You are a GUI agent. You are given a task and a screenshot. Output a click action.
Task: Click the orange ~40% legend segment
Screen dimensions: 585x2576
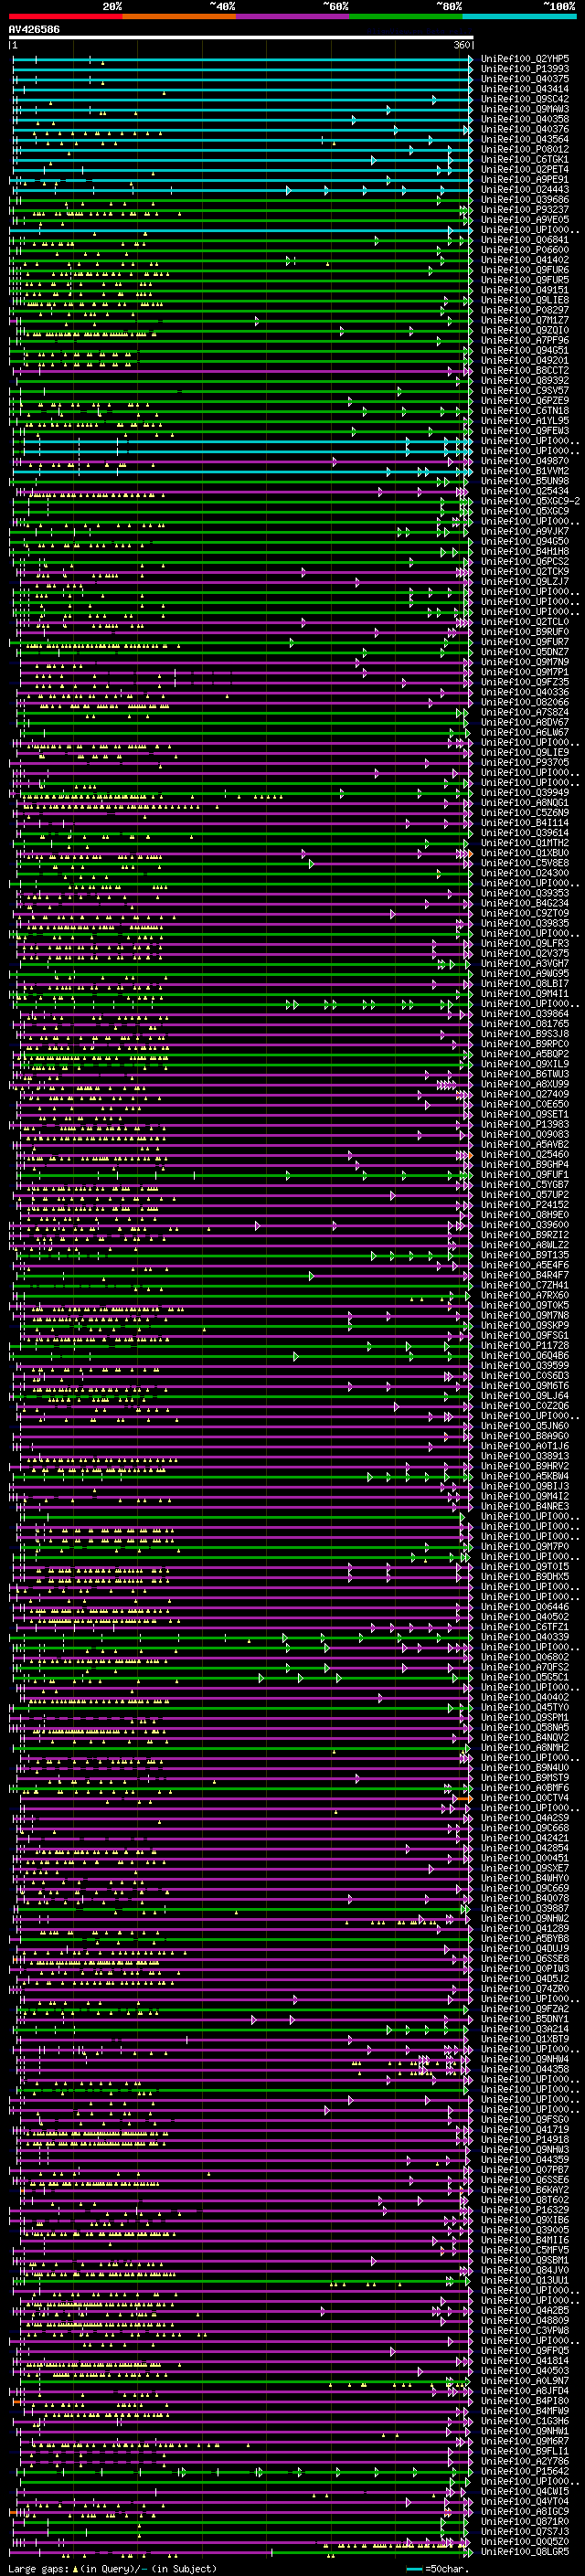click(179, 16)
